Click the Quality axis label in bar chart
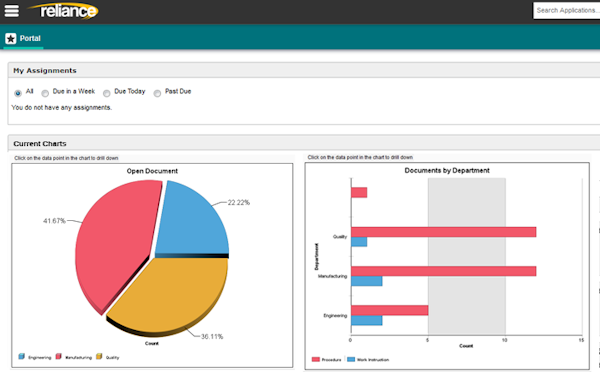This screenshot has width=600, height=372. [x=340, y=237]
